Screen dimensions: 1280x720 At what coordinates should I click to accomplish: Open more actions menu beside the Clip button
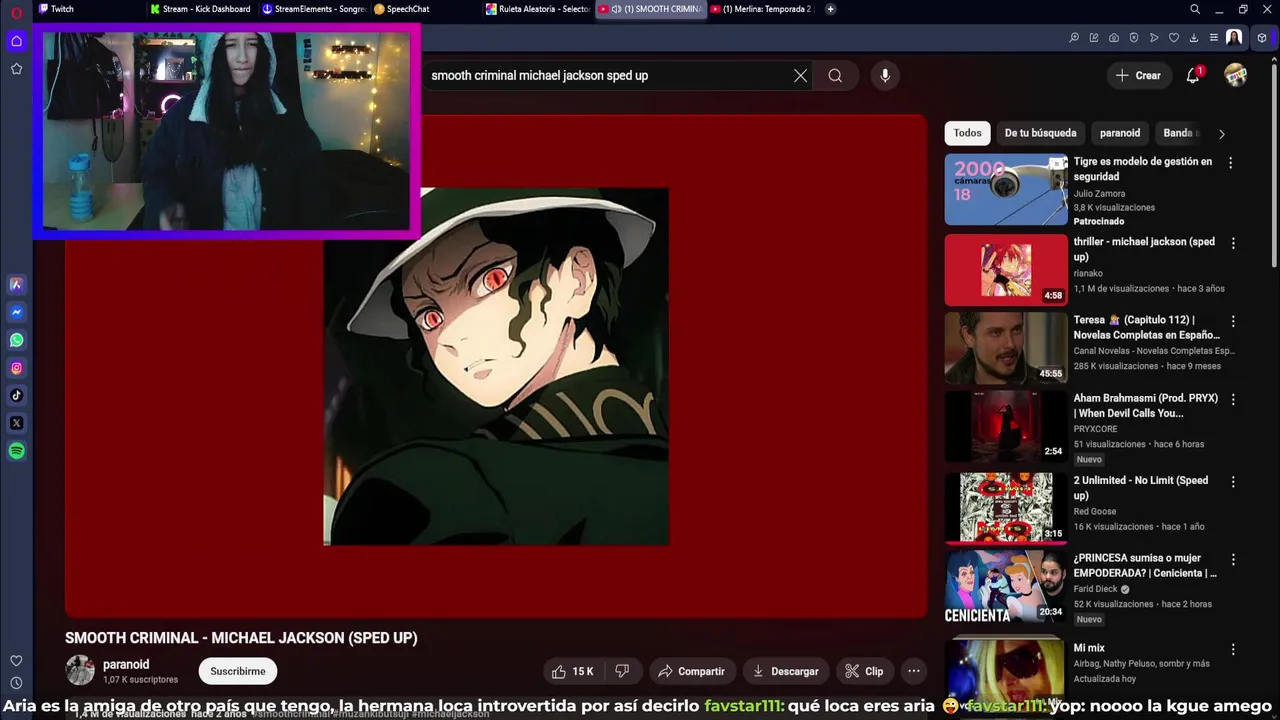(x=913, y=671)
